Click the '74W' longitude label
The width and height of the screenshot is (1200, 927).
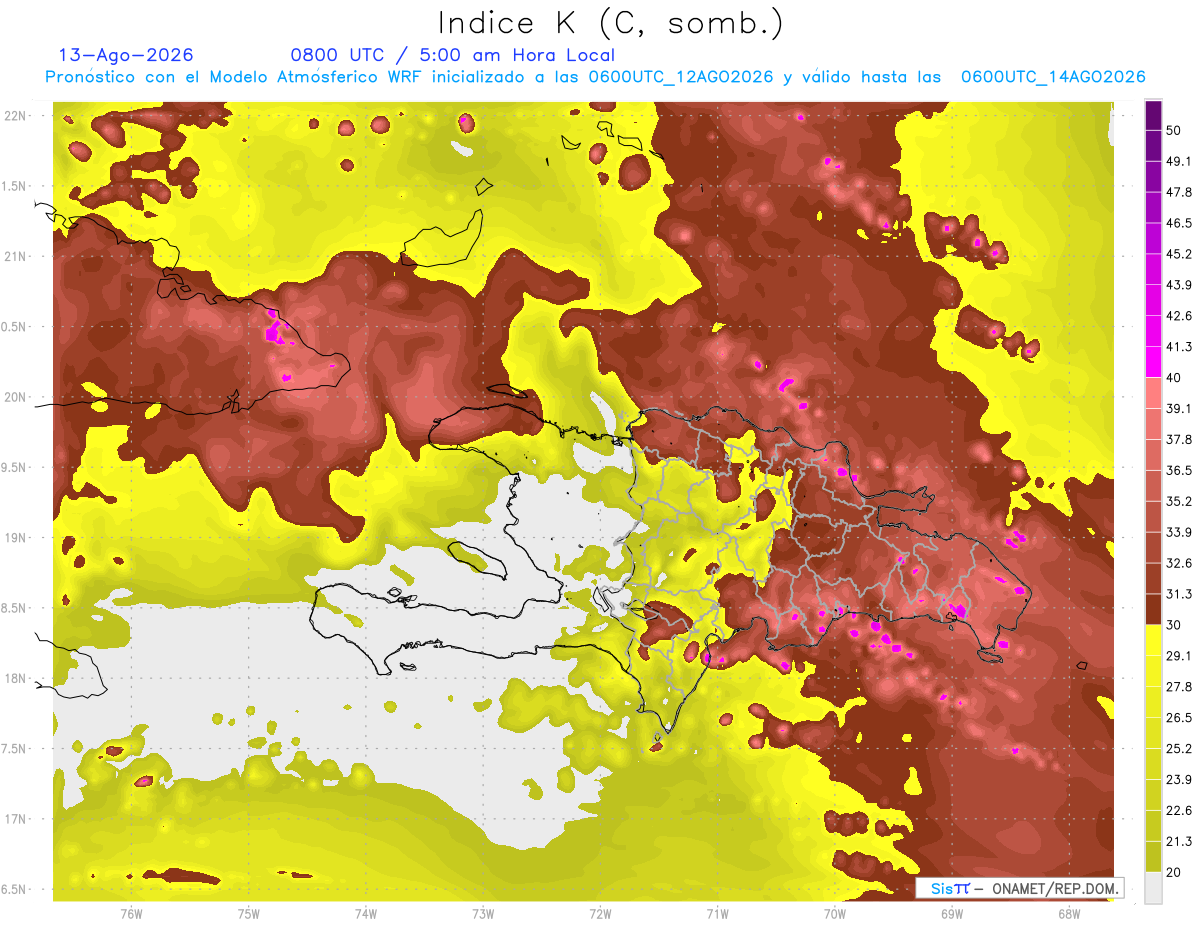(366, 914)
